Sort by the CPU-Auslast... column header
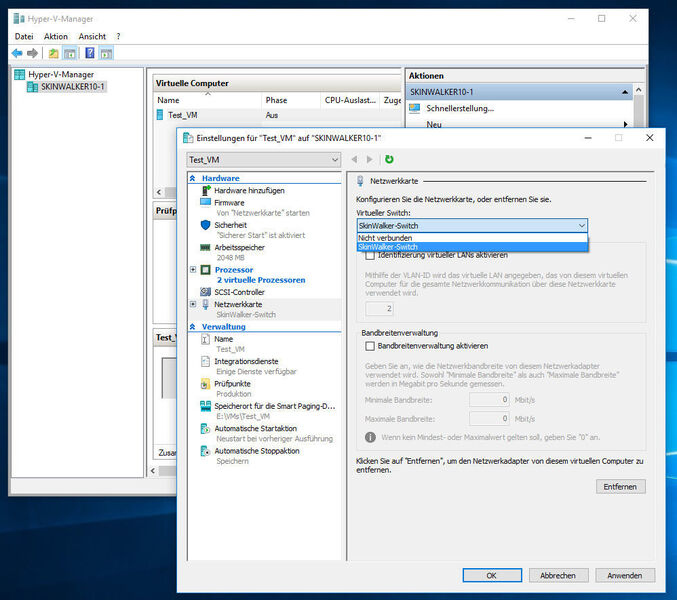The width and height of the screenshot is (677, 600). click(350, 100)
